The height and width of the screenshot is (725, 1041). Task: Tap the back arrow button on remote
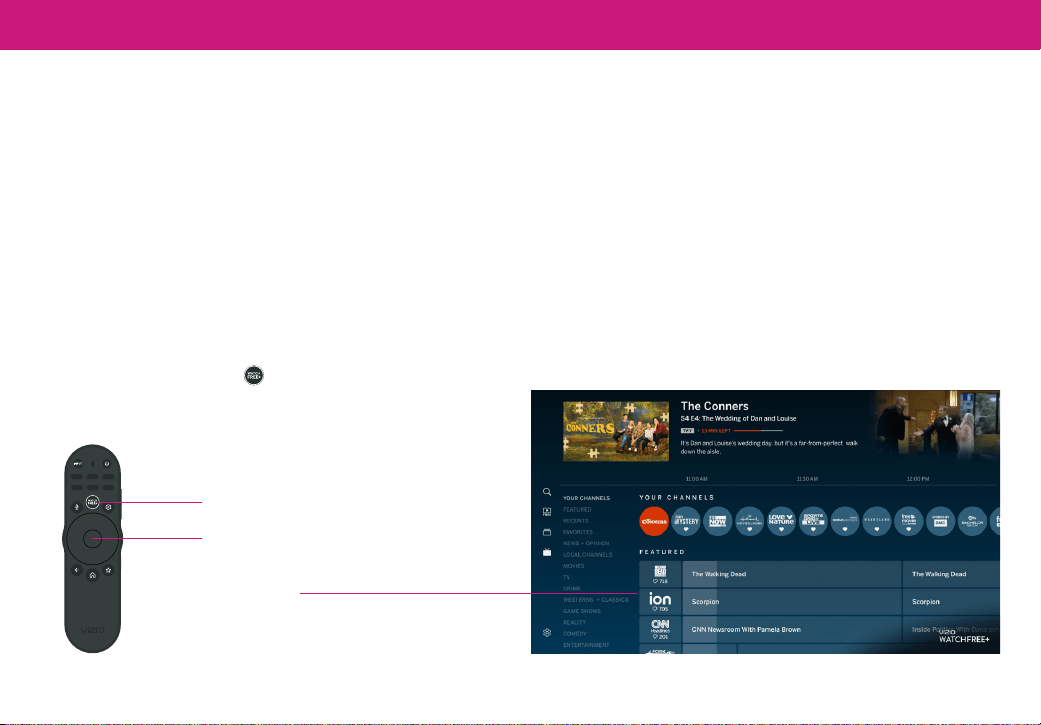pyautogui.click(x=76, y=570)
